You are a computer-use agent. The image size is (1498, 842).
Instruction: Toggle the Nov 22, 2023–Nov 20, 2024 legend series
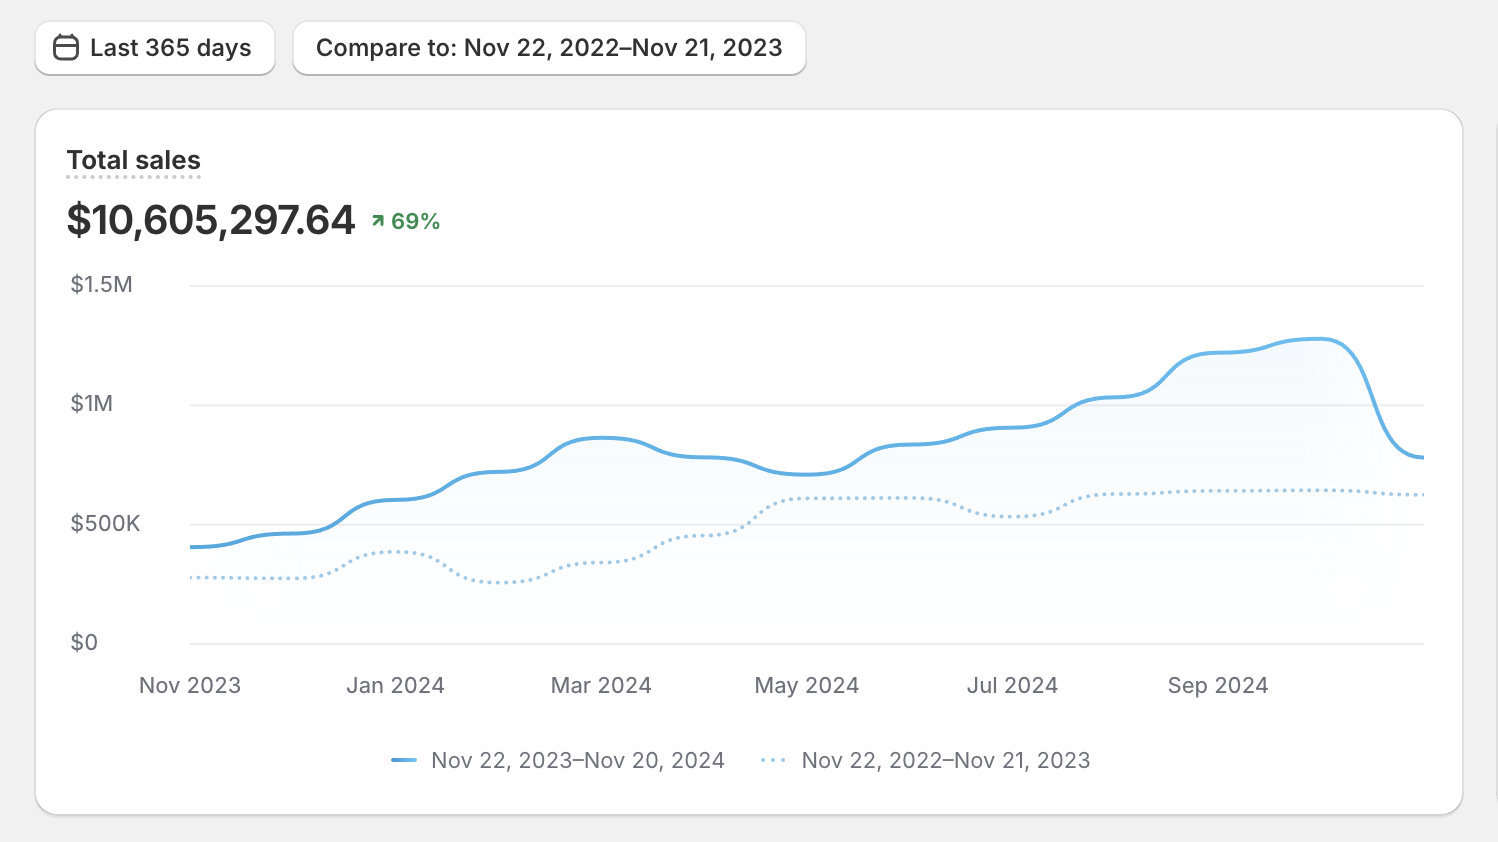pos(558,760)
